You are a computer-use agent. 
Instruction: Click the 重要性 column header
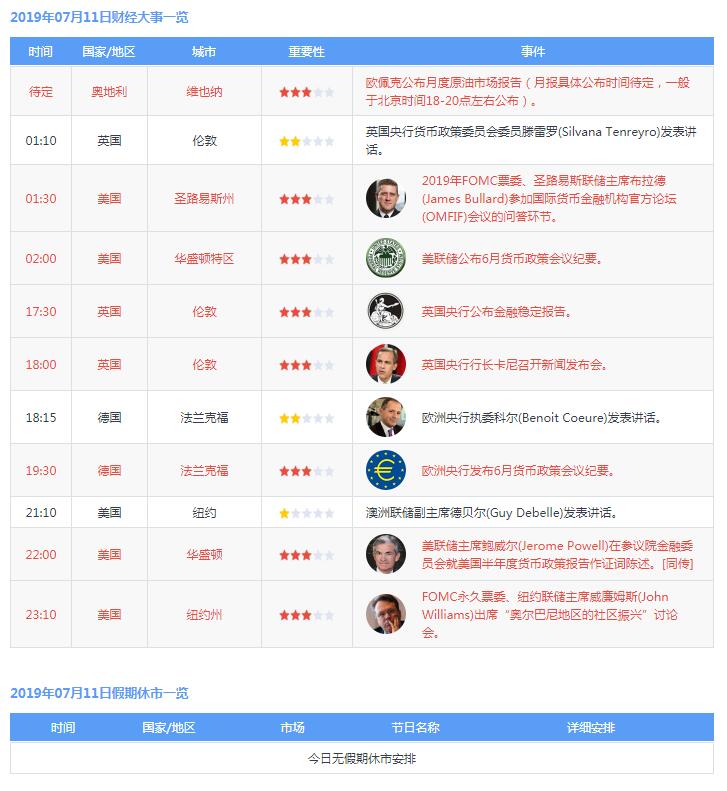307,51
